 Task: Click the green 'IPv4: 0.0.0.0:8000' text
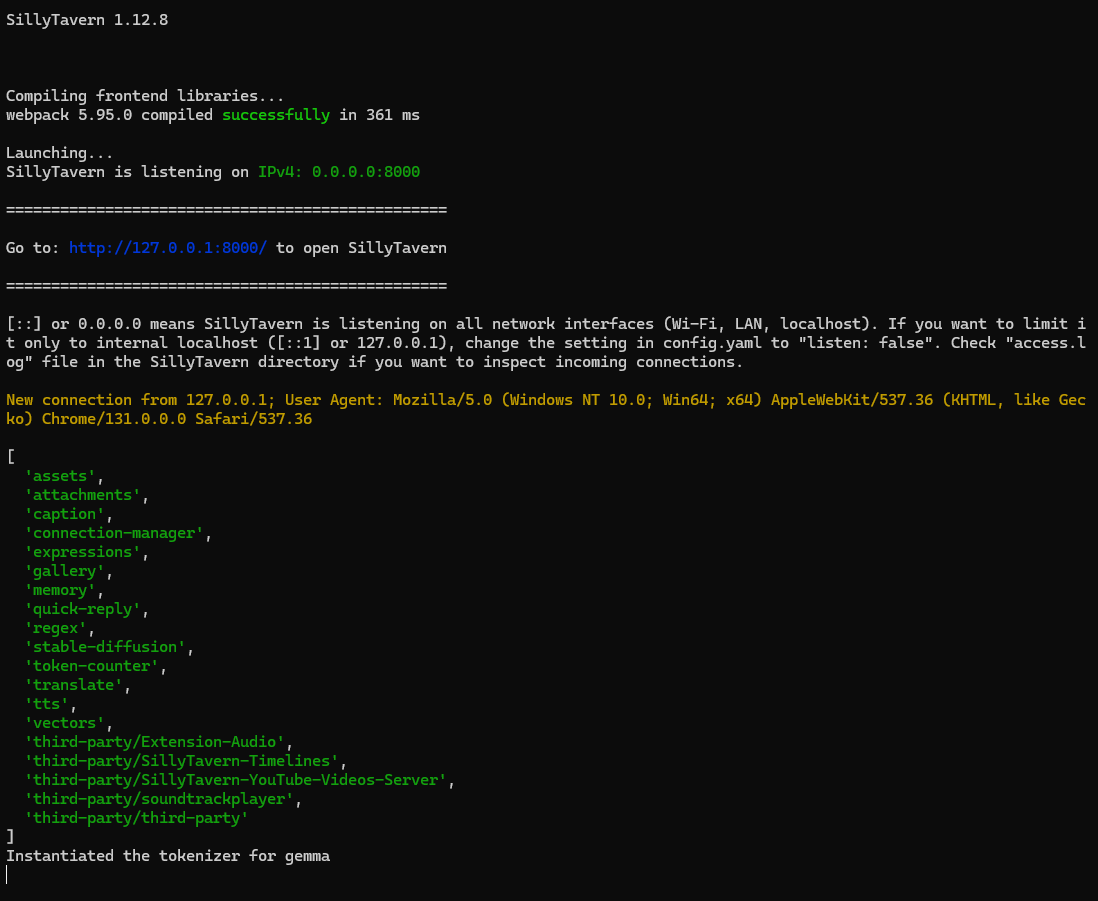click(339, 172)
